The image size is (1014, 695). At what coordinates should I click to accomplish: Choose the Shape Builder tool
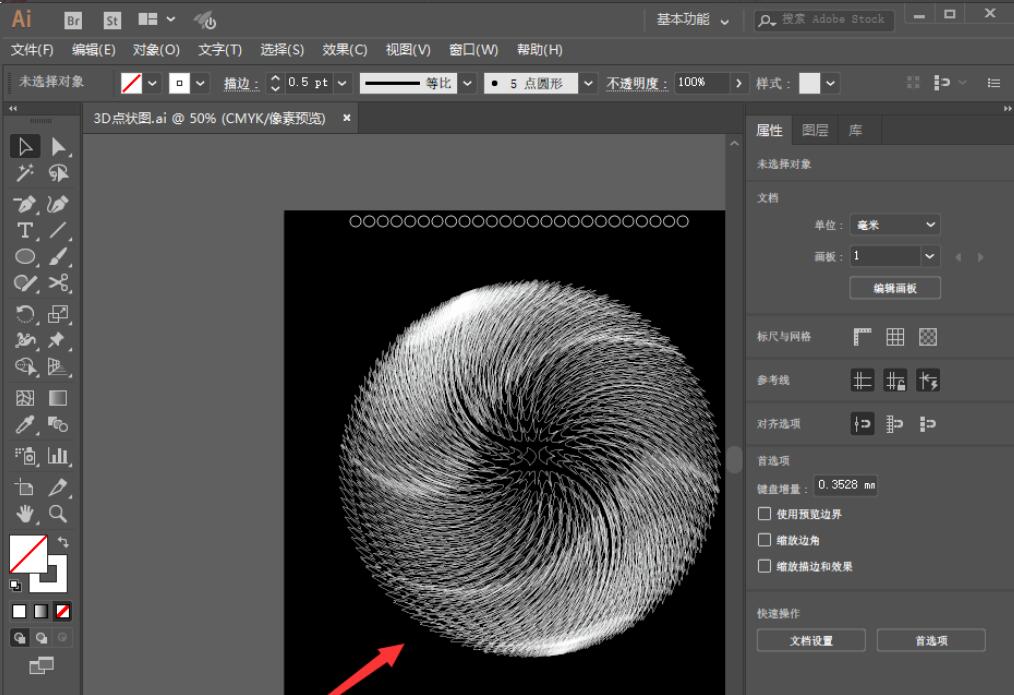point(25,367)
